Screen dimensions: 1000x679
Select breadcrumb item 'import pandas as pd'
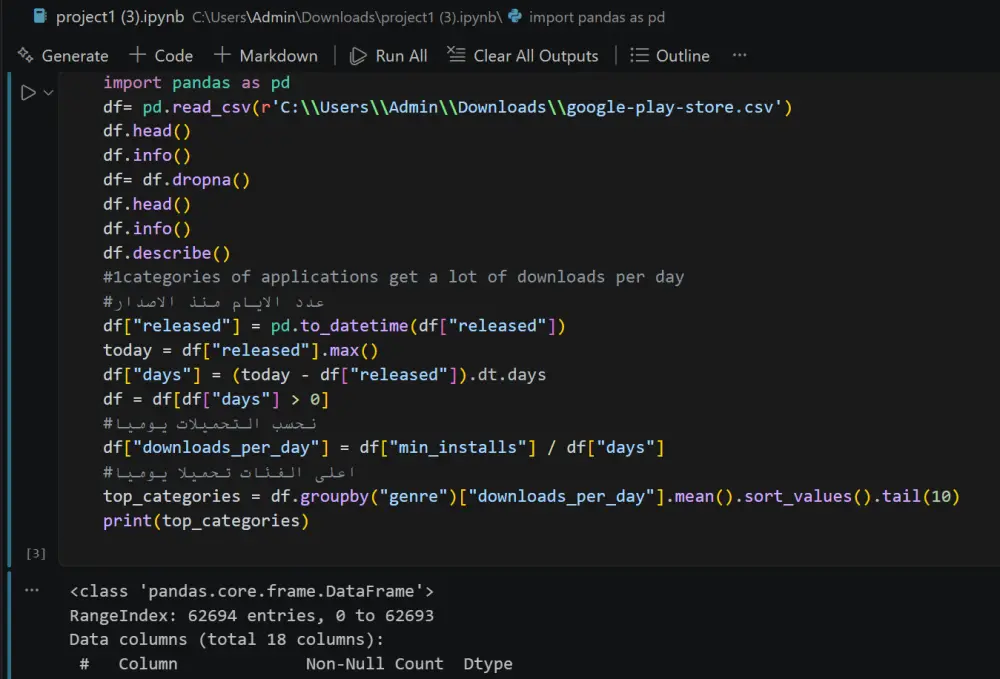pos(596,17)
